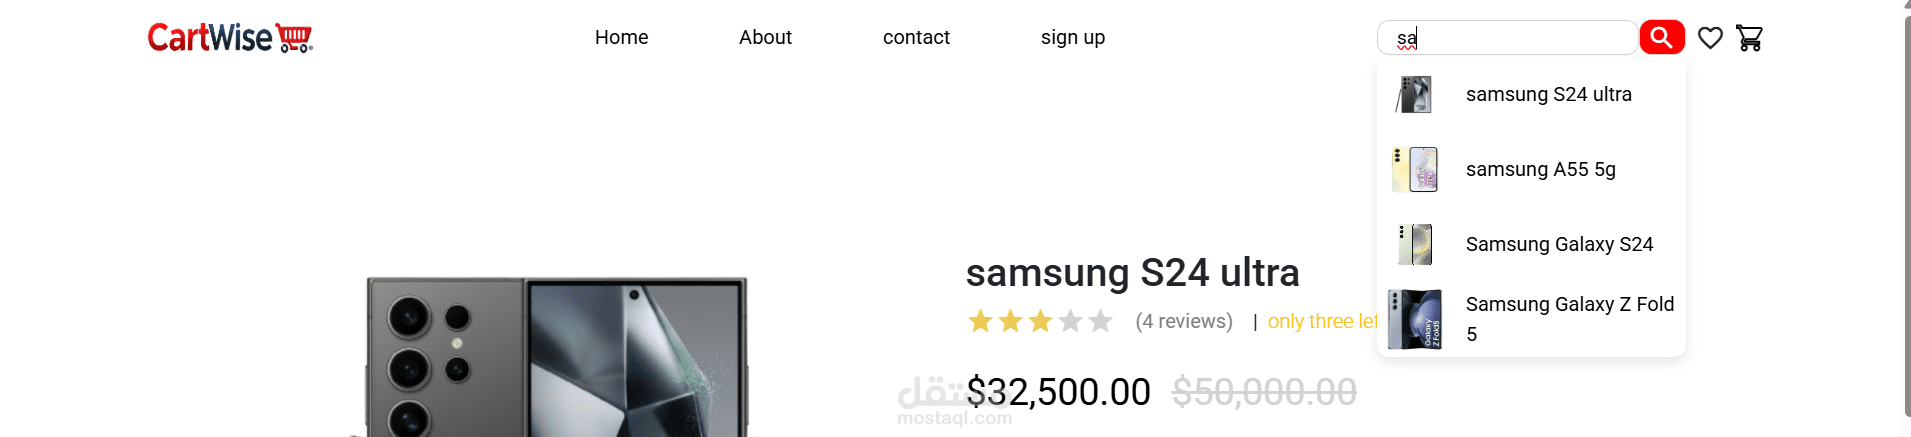Click the red search magnifier button
This screenshot has width=1911, height=437.
(x=1661, y=38)
